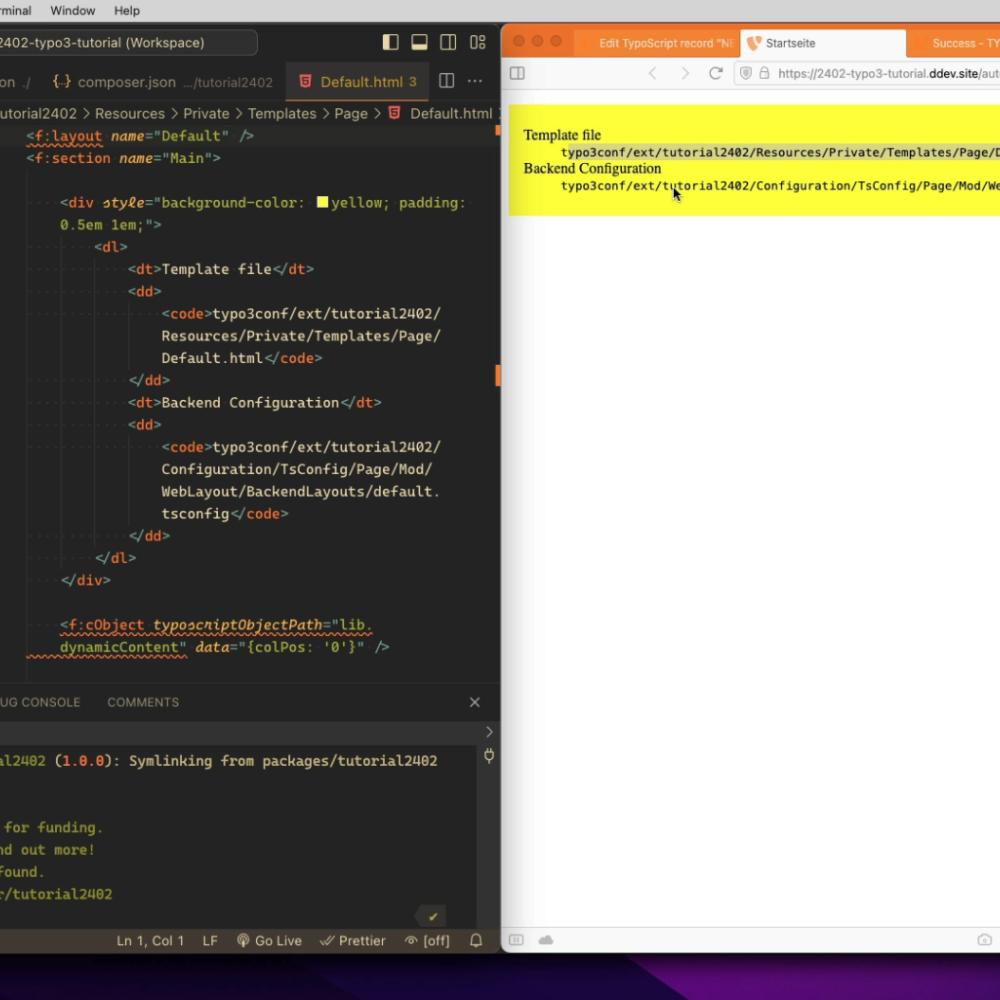
Task: Click the shield tracking protection icon
Action: 746,73
